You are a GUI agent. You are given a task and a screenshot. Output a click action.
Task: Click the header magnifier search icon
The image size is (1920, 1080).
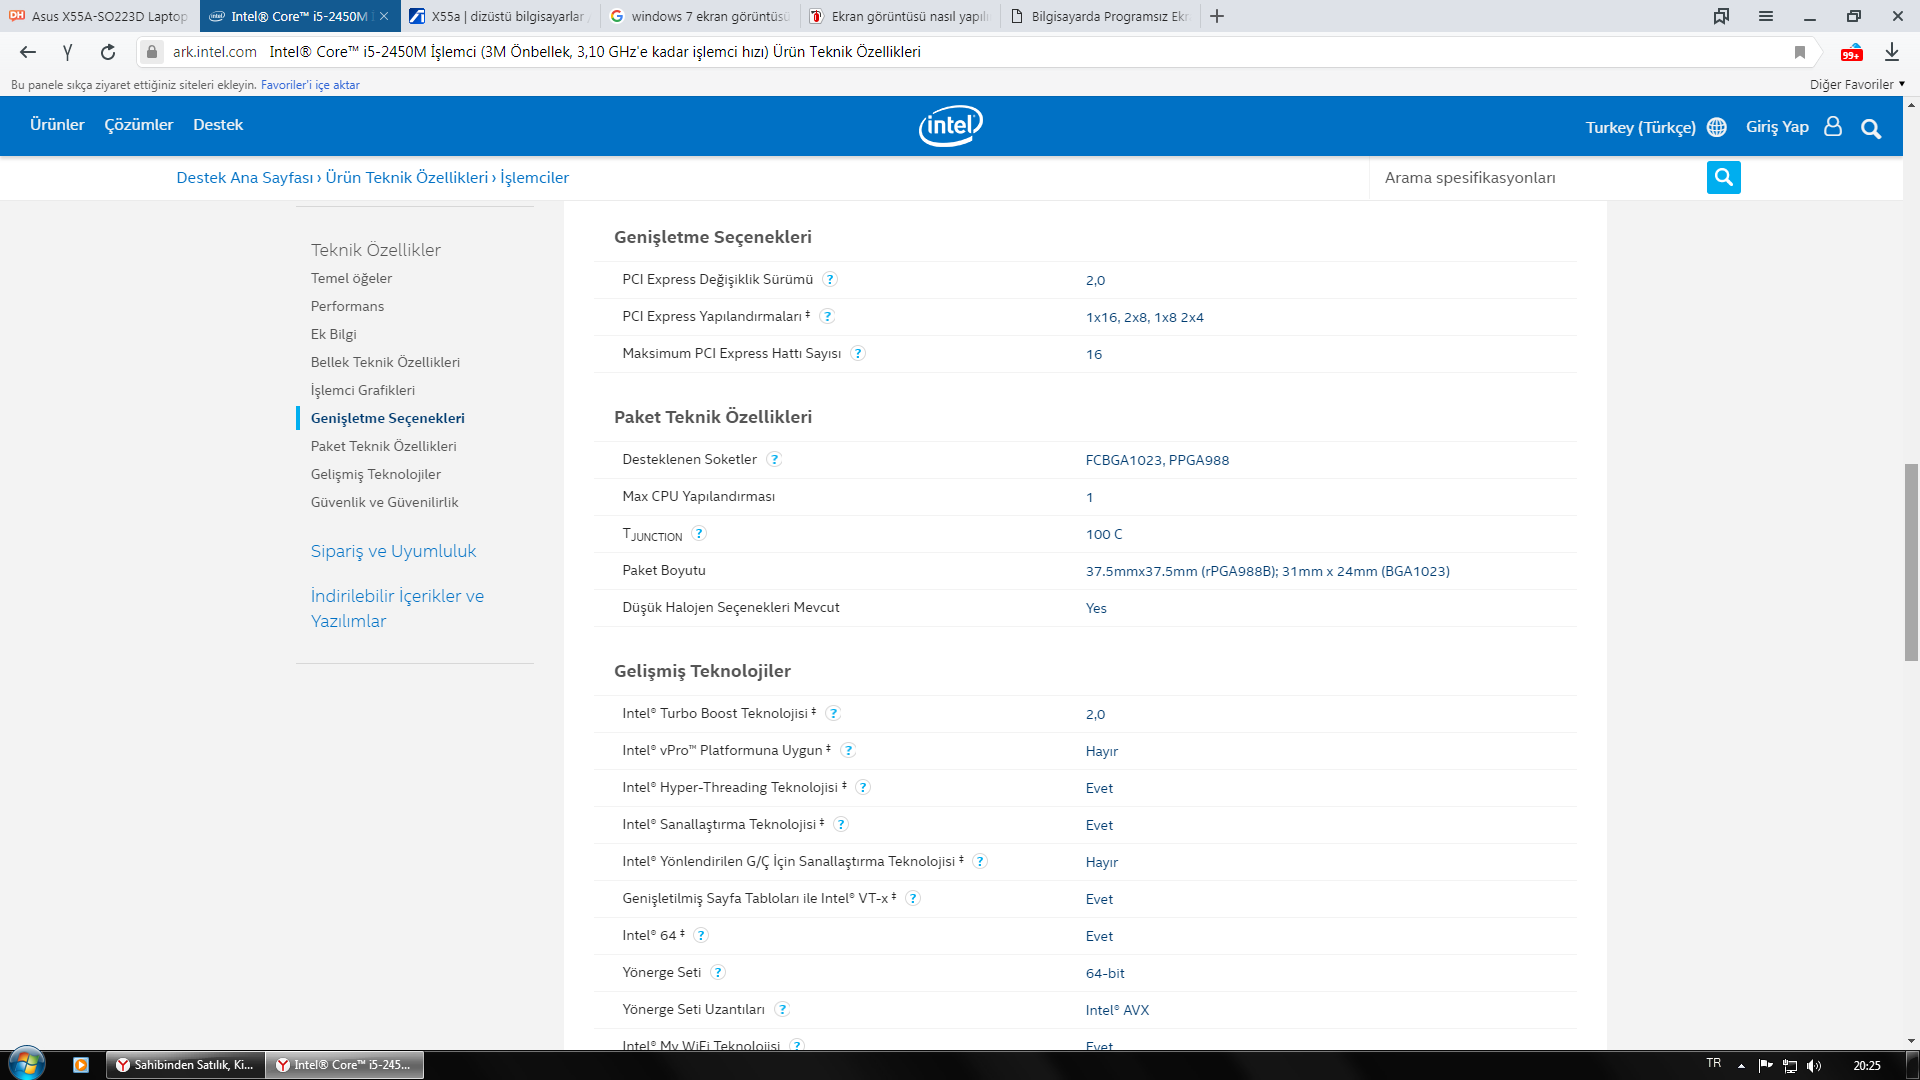1871,128
